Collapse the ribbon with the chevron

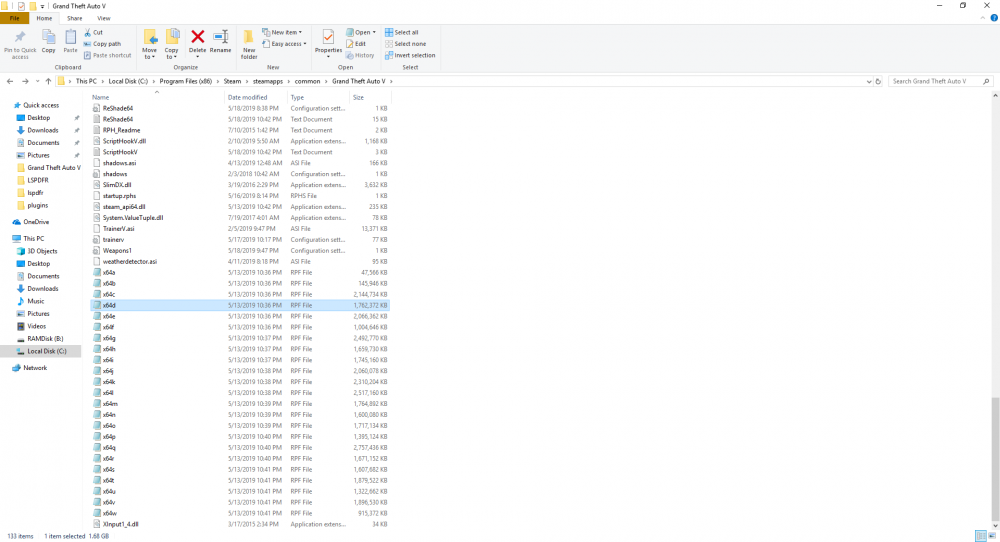[983, 18]
